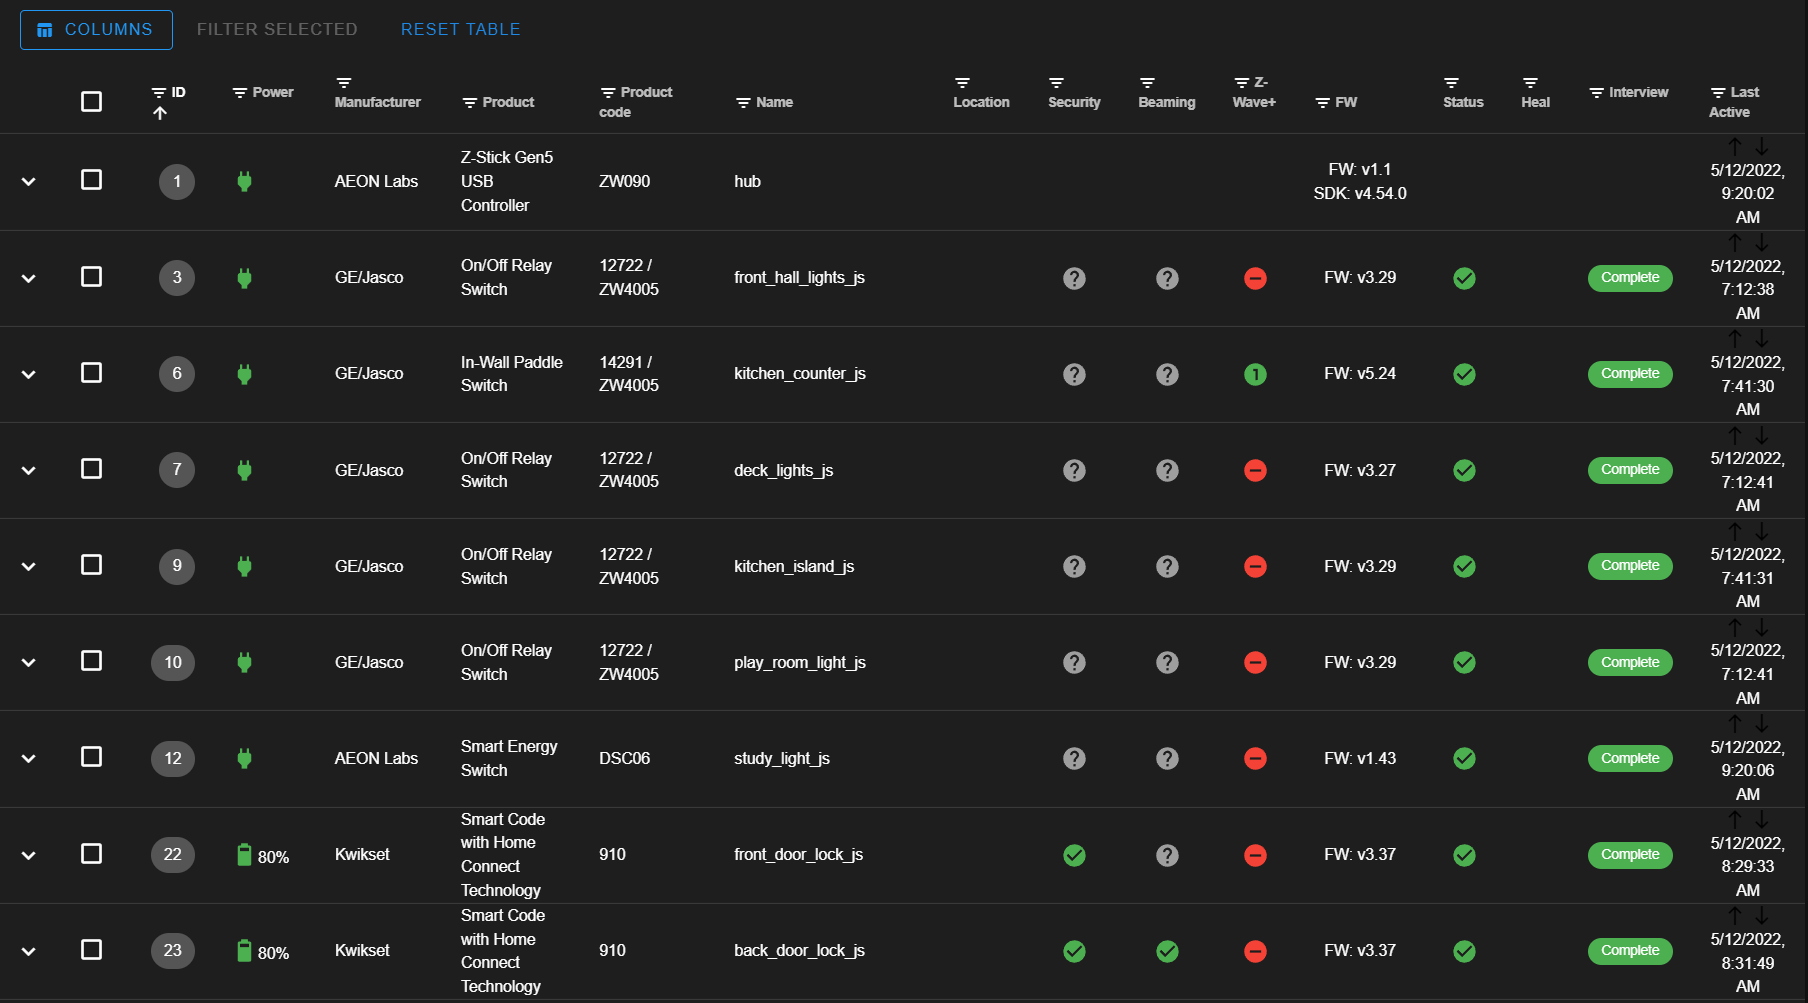Open the Power column filter icon

point(240,93)
